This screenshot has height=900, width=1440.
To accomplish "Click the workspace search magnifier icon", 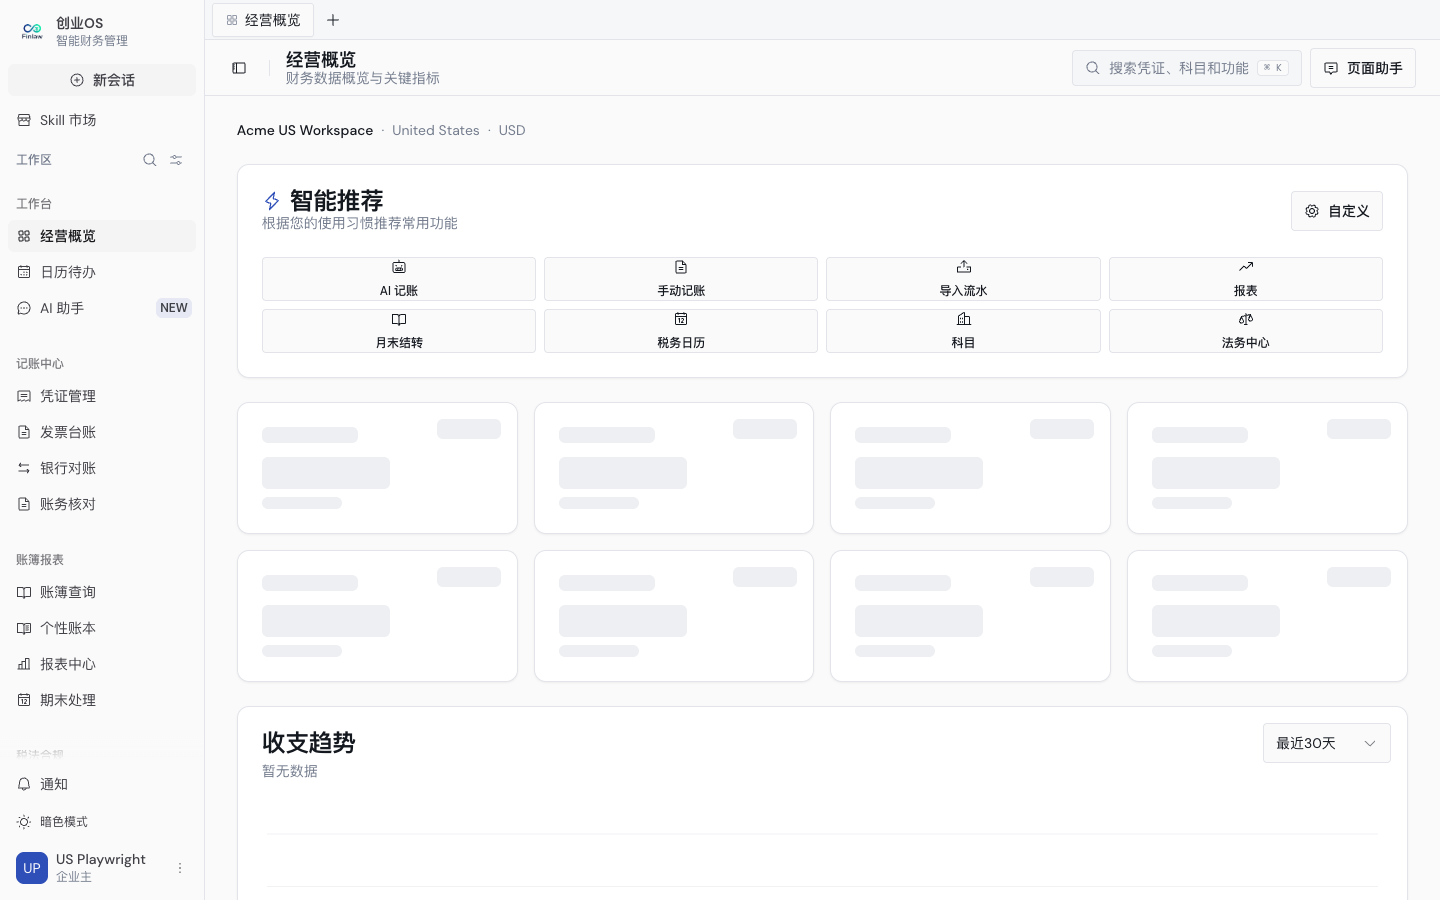I will pyautogui.click(x=150, y=160).
